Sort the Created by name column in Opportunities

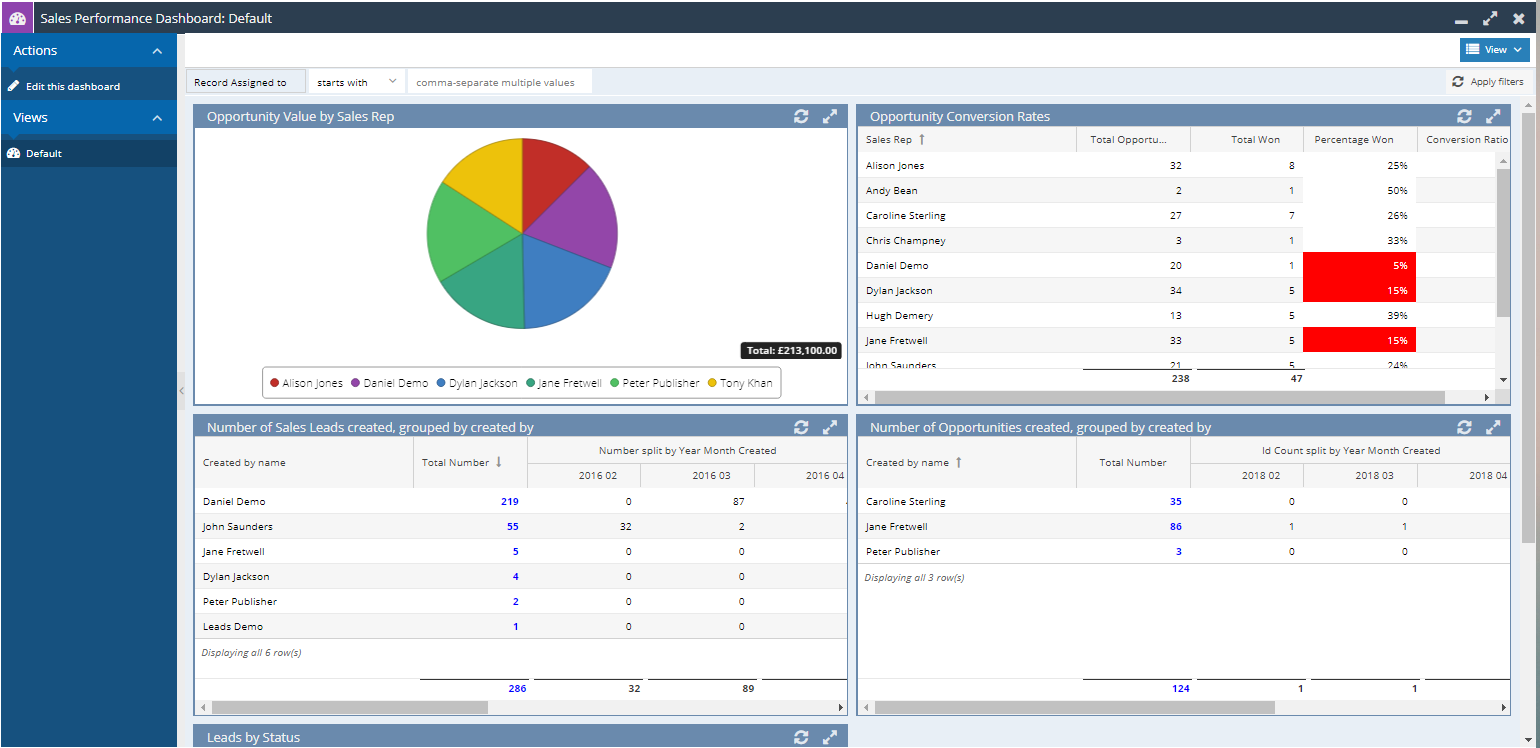pyautogui.click(x=958, y=462)
